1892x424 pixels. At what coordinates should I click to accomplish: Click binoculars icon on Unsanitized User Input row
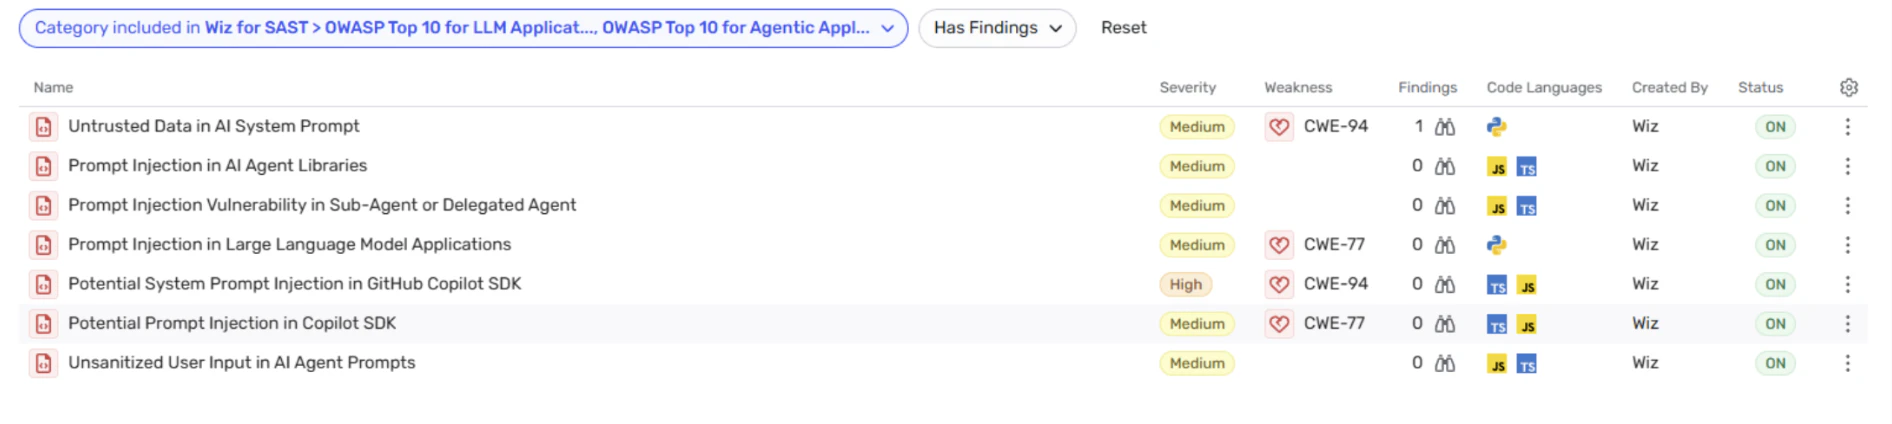tap(1445, 364)
